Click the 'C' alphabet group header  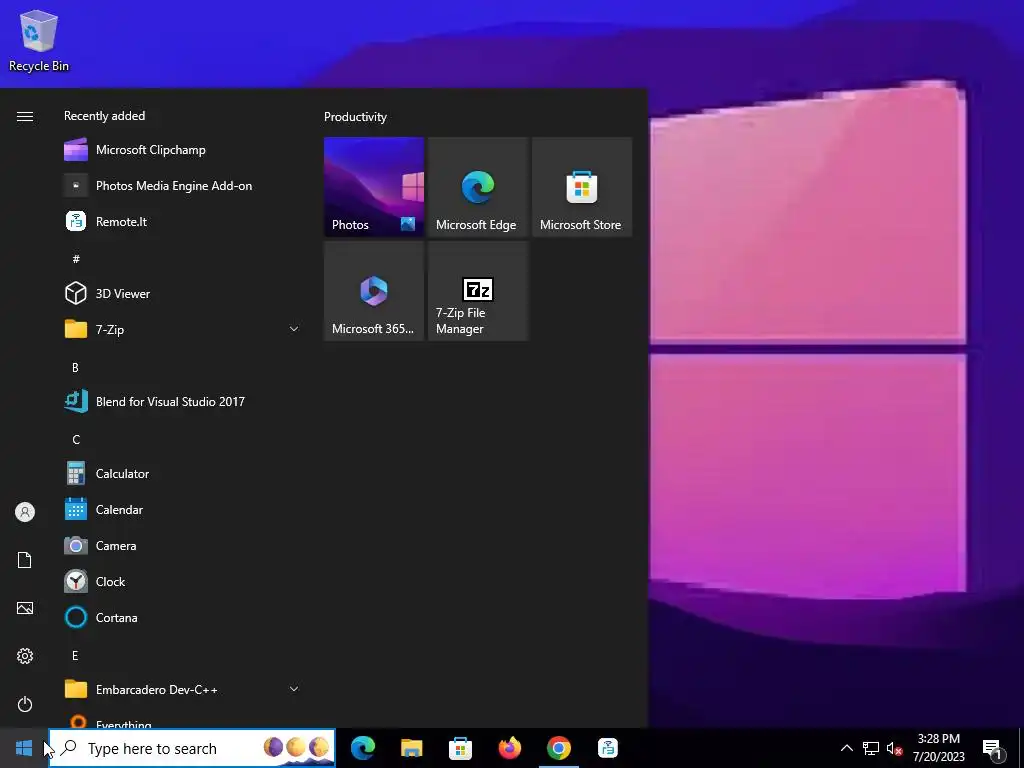[x=76, y=440]
